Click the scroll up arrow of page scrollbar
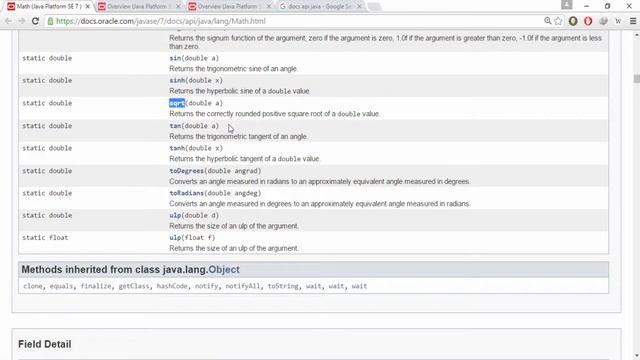 pos(636,36)
